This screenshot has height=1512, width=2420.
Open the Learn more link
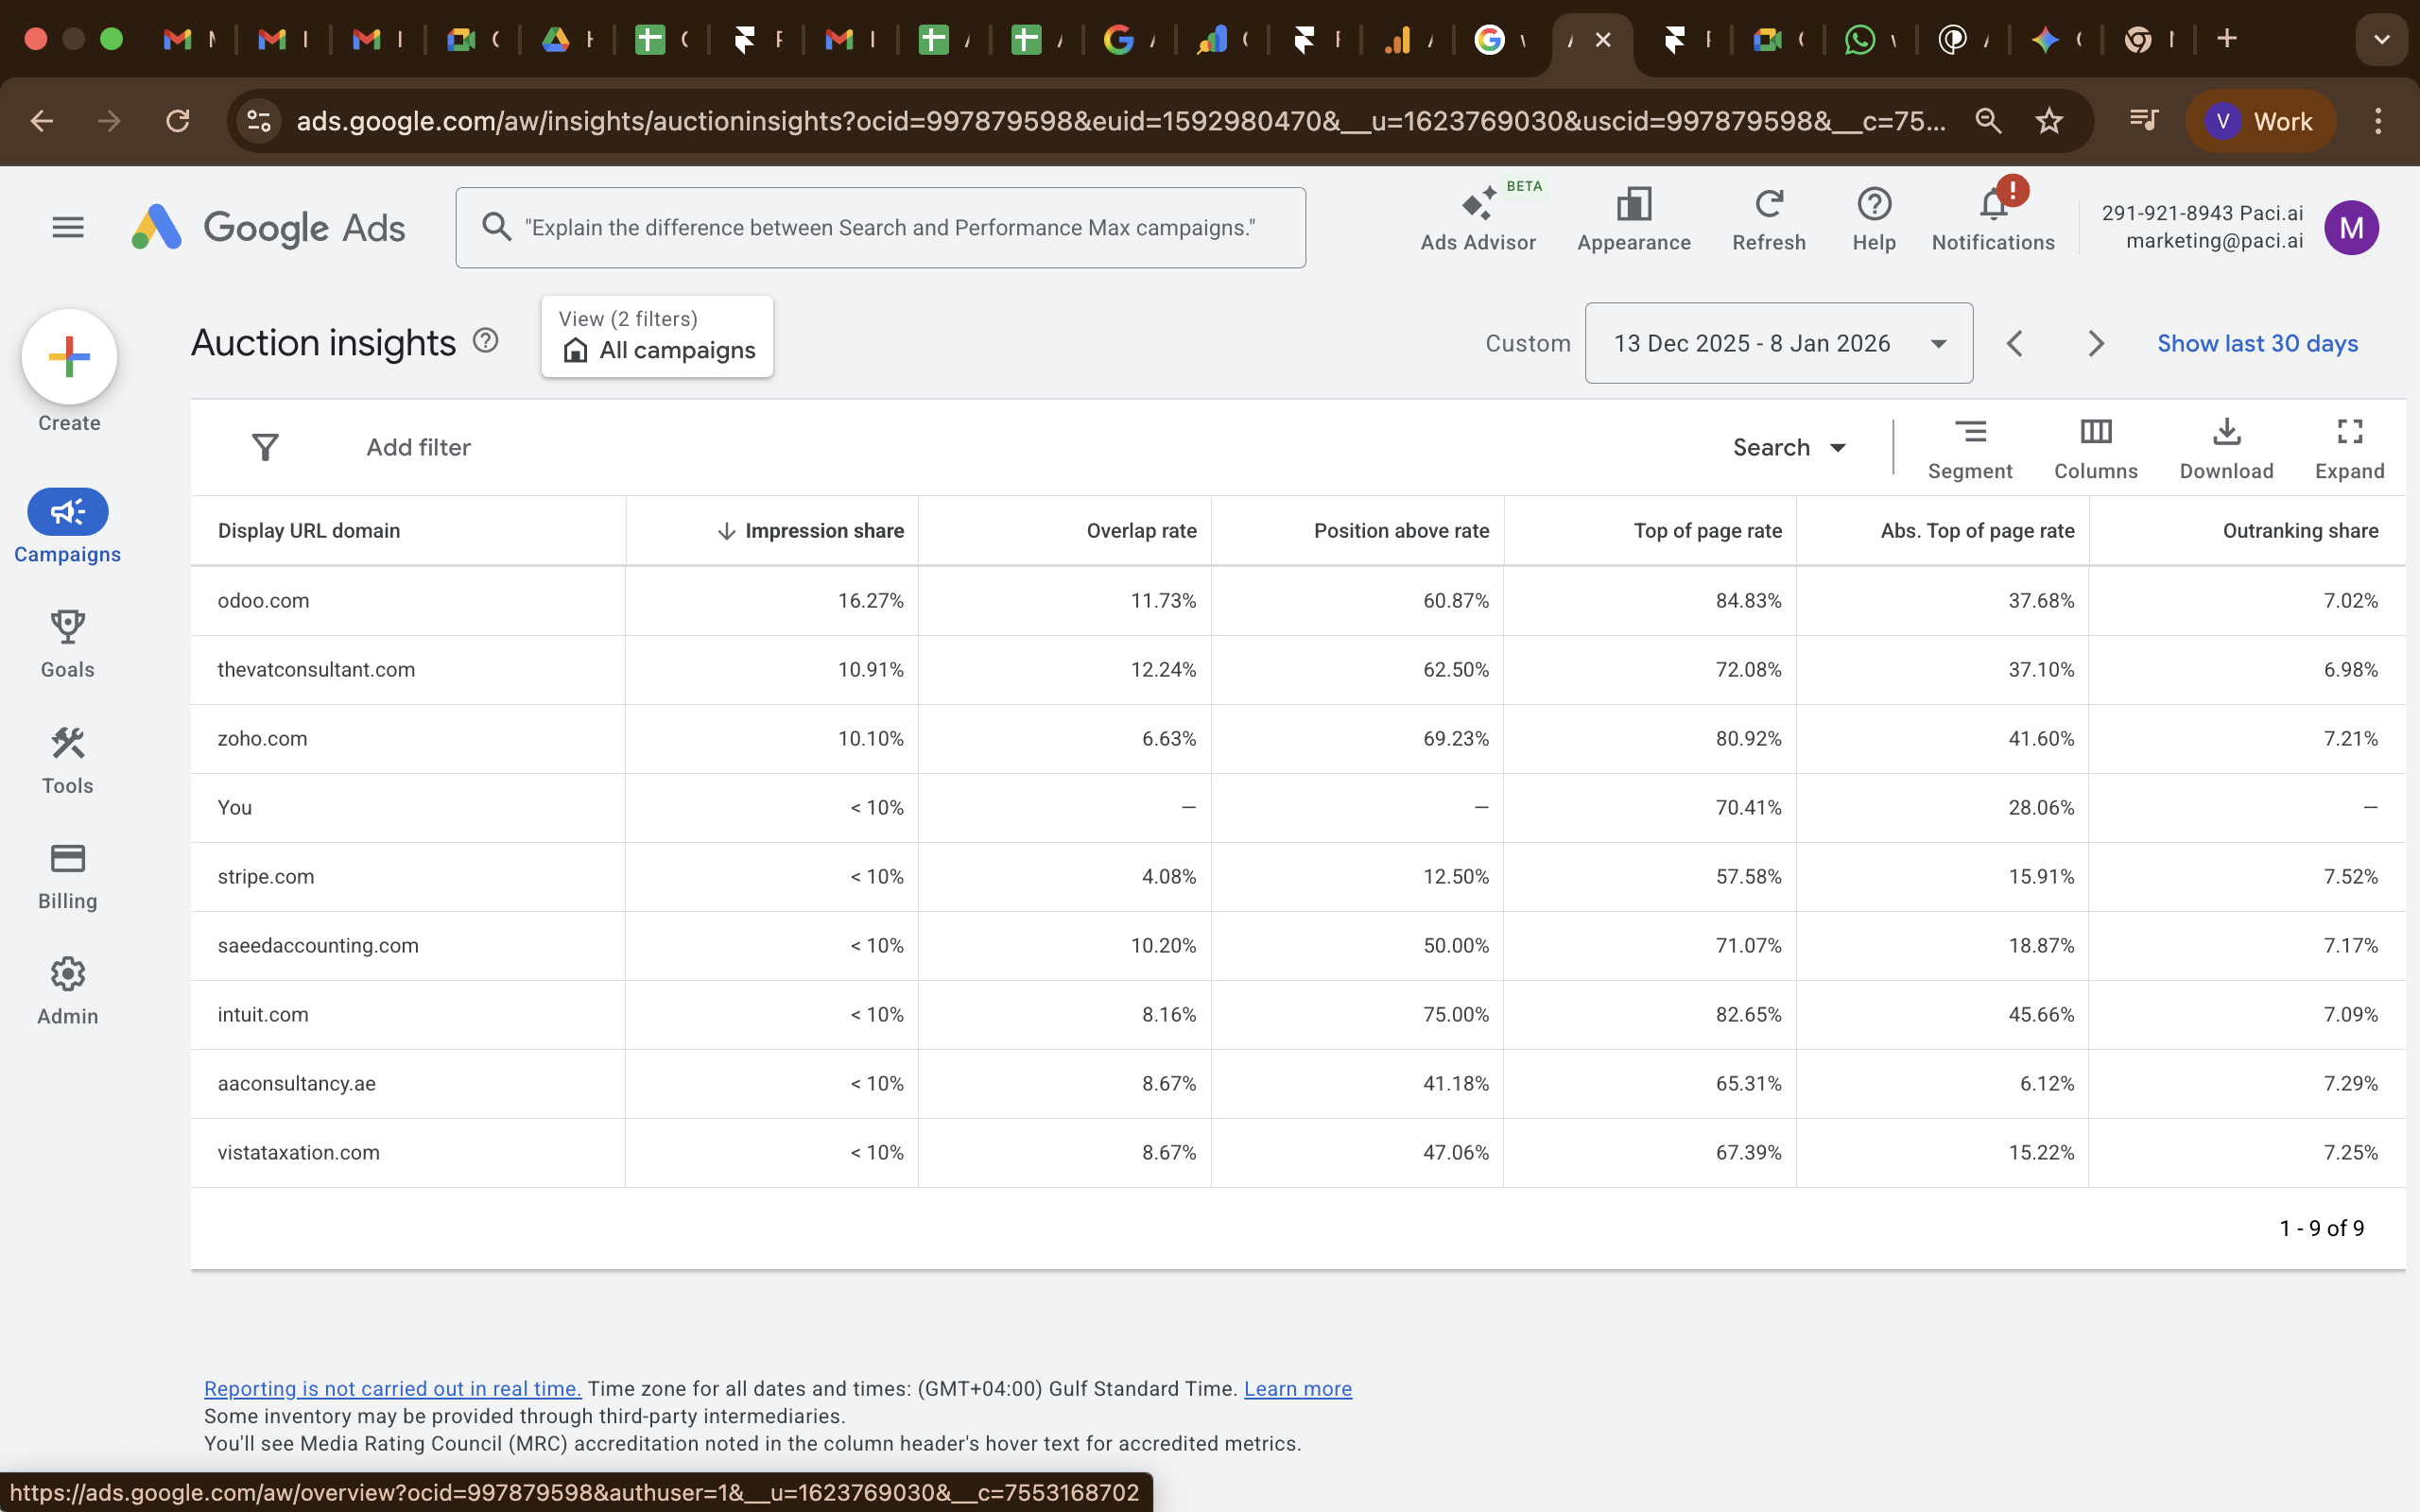click(x=1297, y=1389)
